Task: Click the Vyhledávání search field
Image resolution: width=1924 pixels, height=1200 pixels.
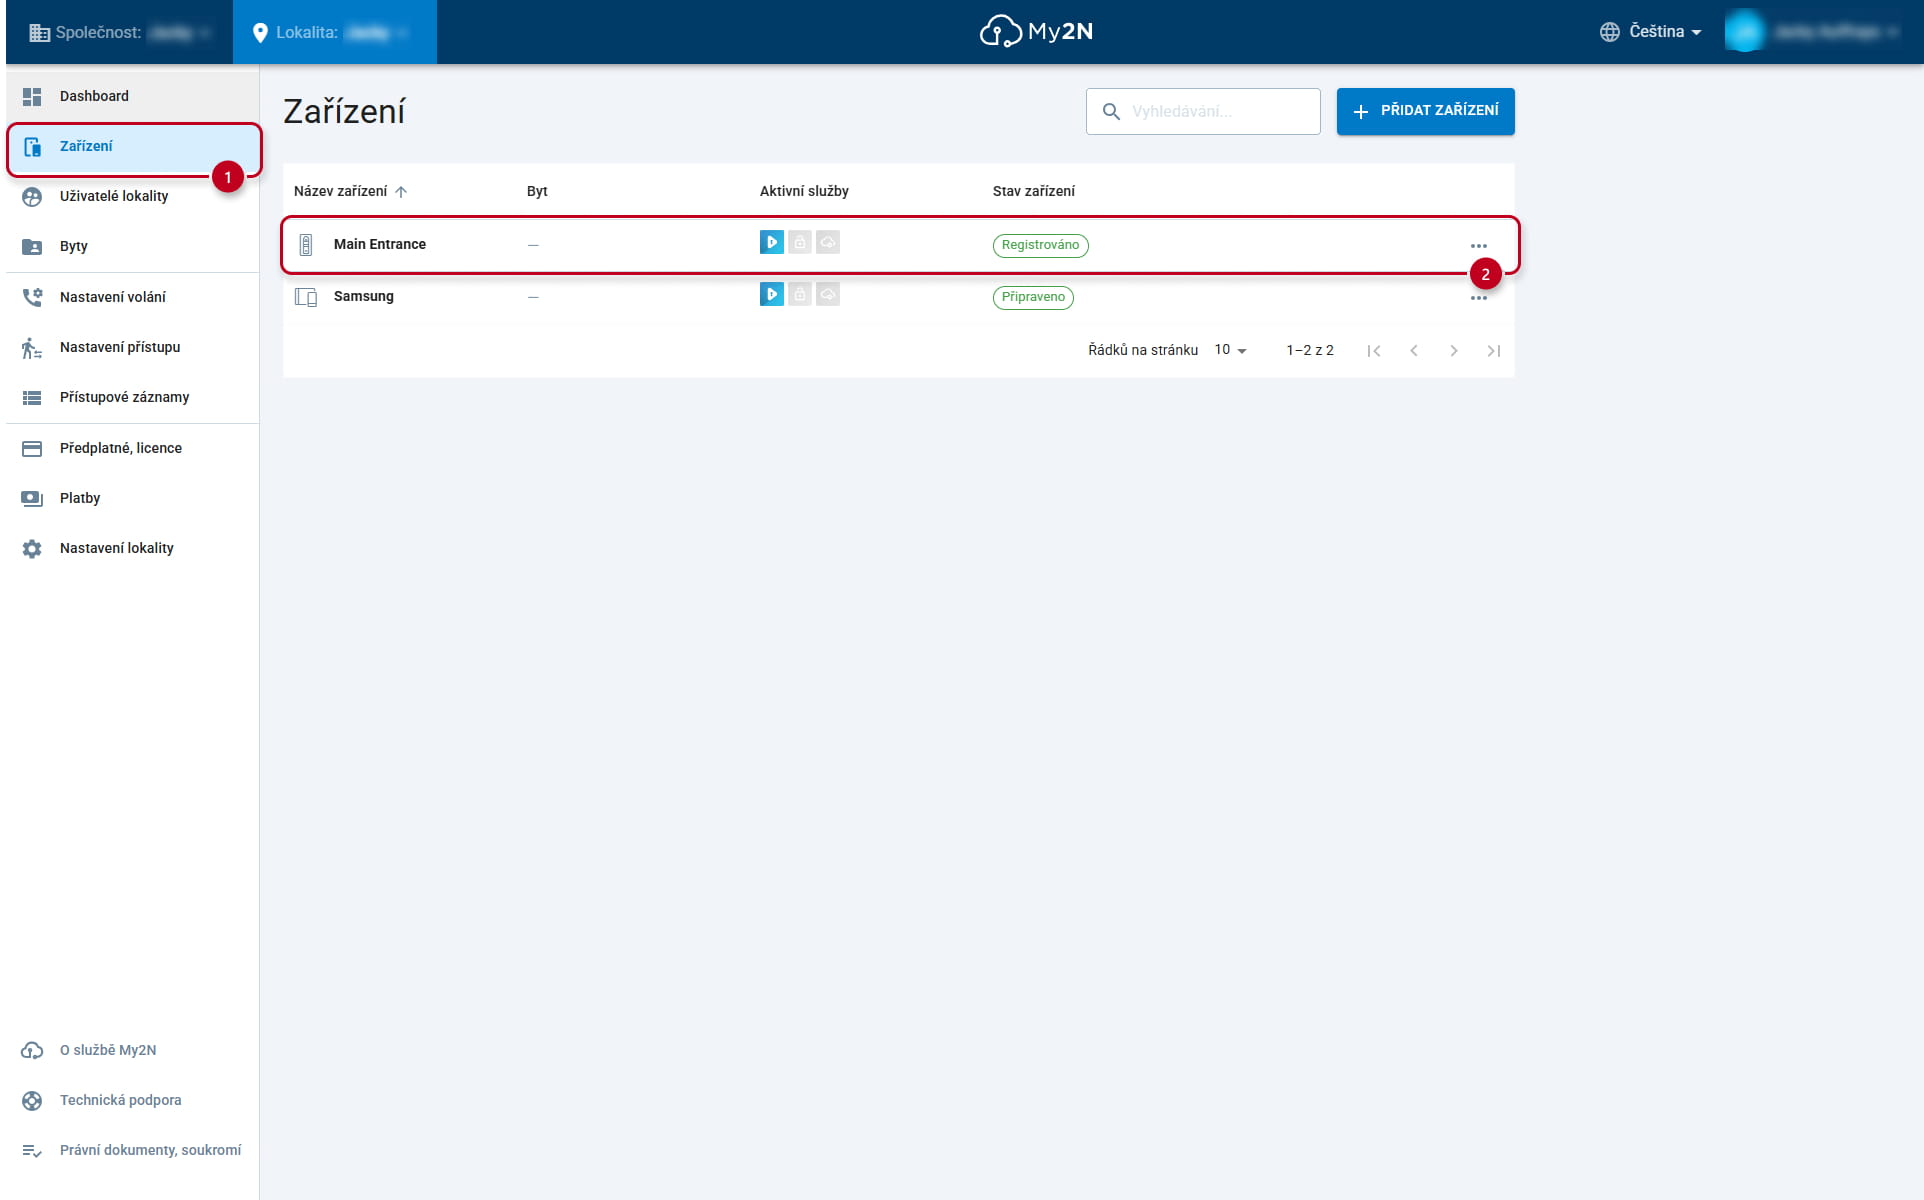Action: tap(1203, 111)
